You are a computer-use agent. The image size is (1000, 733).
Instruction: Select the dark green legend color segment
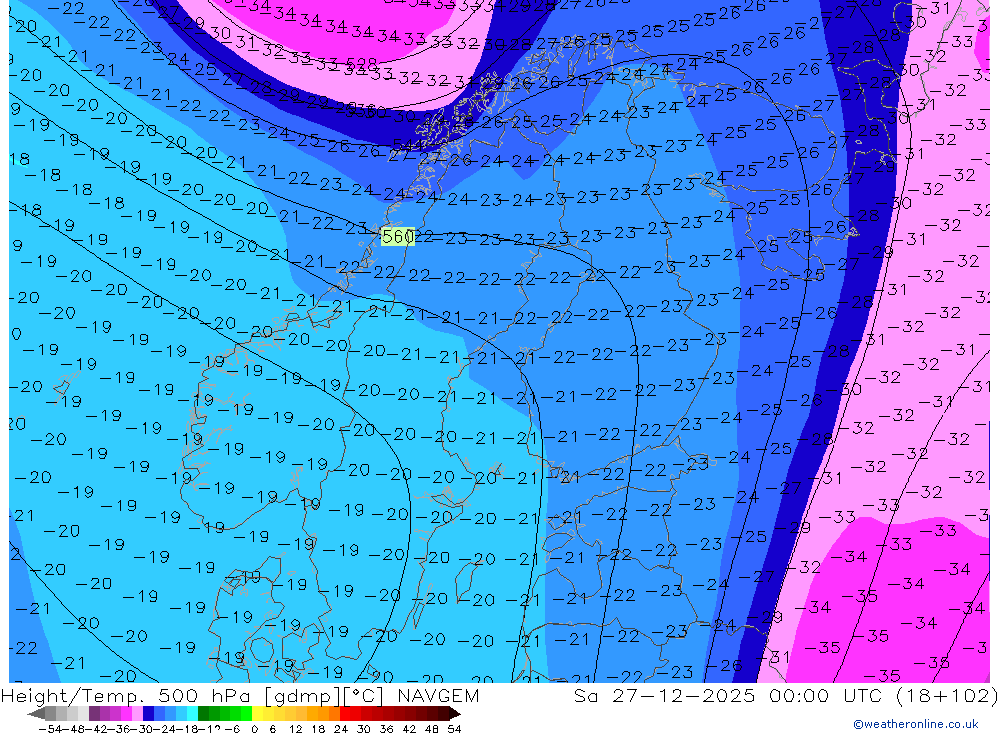(203, 714)
